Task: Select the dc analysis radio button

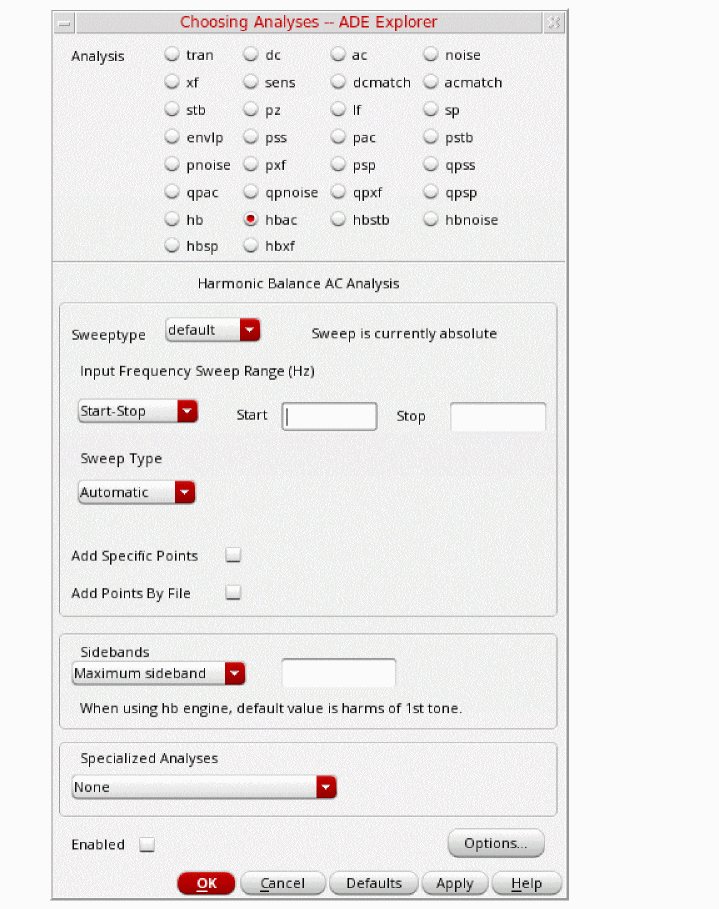Action: (x=250, y=54)
